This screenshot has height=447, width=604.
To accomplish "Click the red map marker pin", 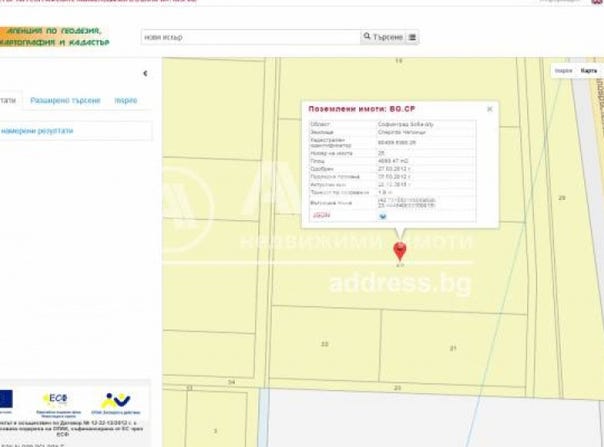I will [400, 252].
